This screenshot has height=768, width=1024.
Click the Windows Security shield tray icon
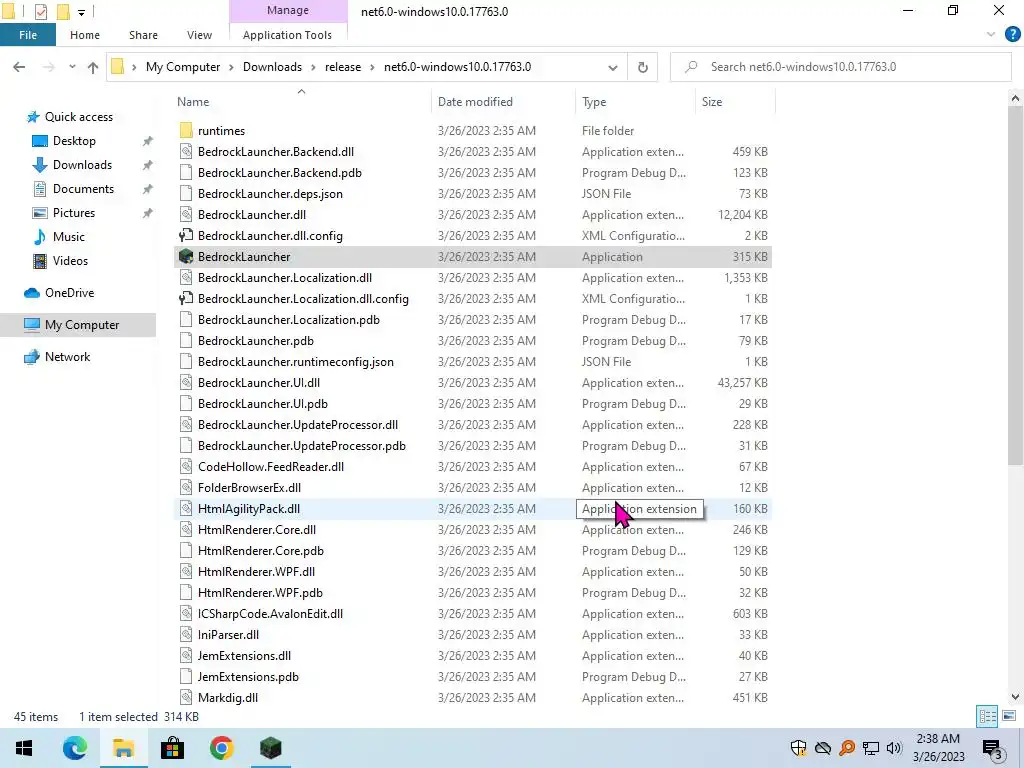tap(798, 748)
